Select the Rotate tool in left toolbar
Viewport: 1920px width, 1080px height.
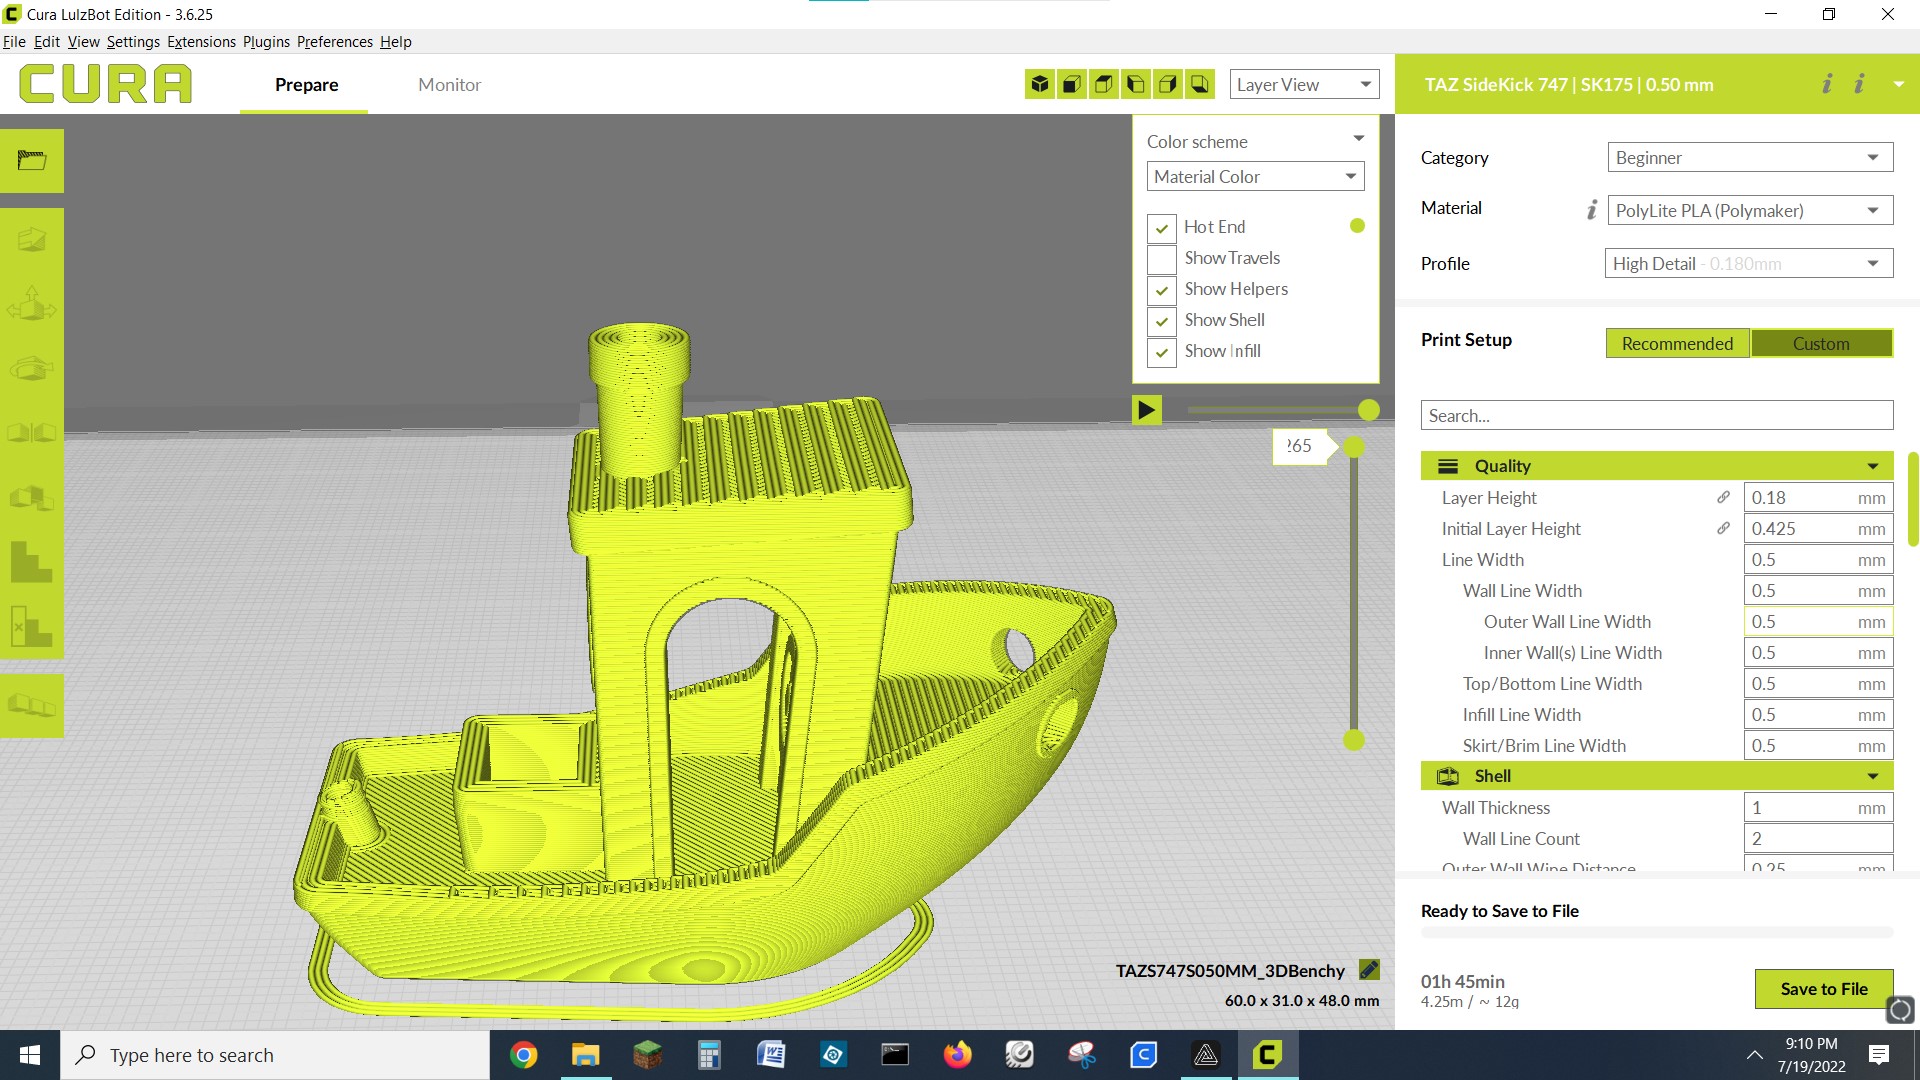point(32,368)
